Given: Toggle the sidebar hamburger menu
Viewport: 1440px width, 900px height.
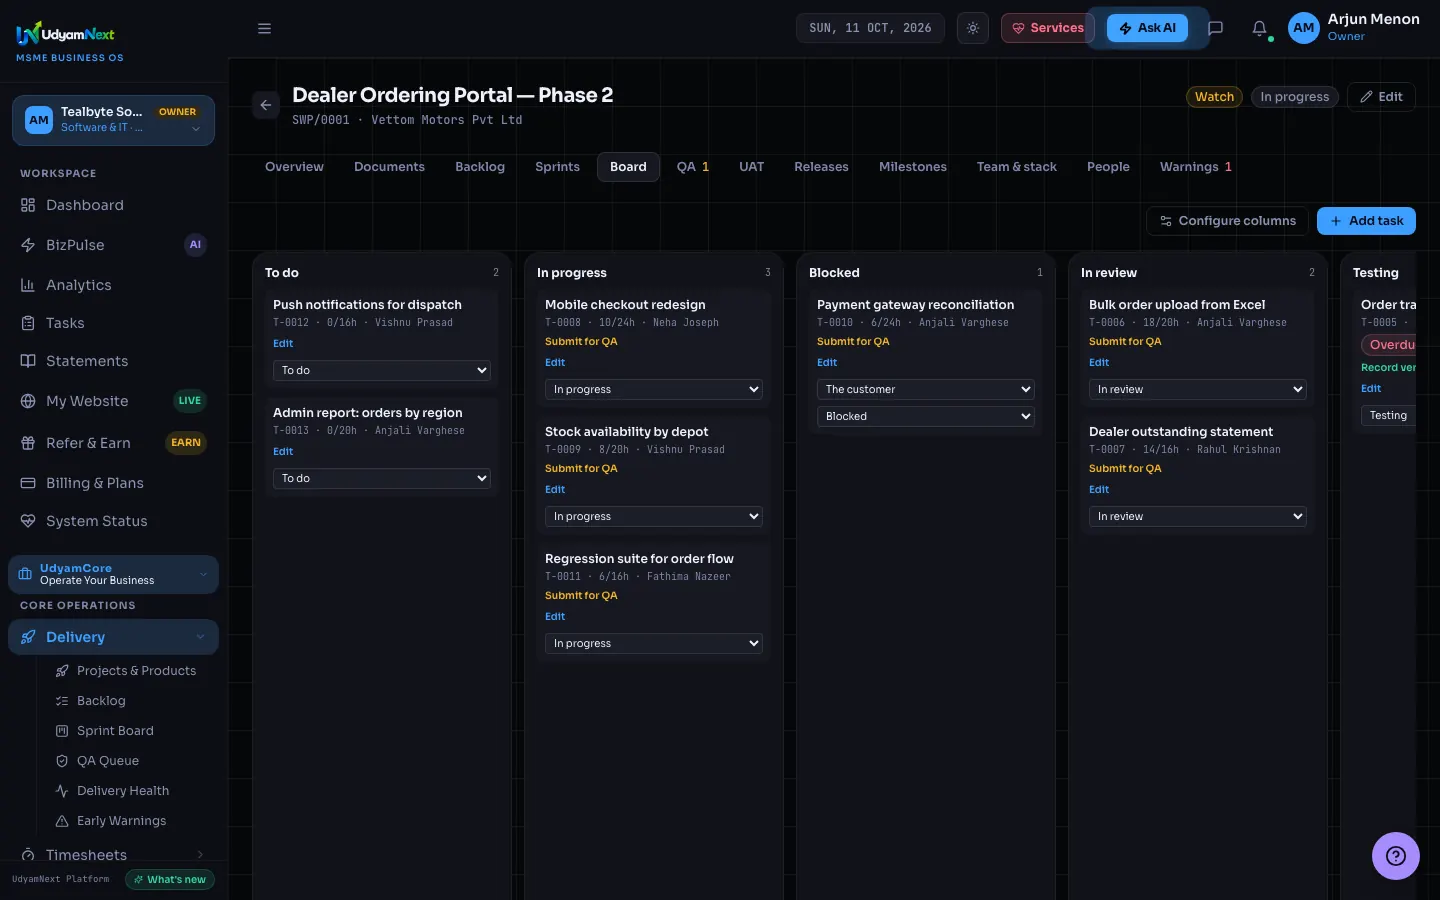Looking at the screenshot, I should pyautogui.click(x=264, y=28).
